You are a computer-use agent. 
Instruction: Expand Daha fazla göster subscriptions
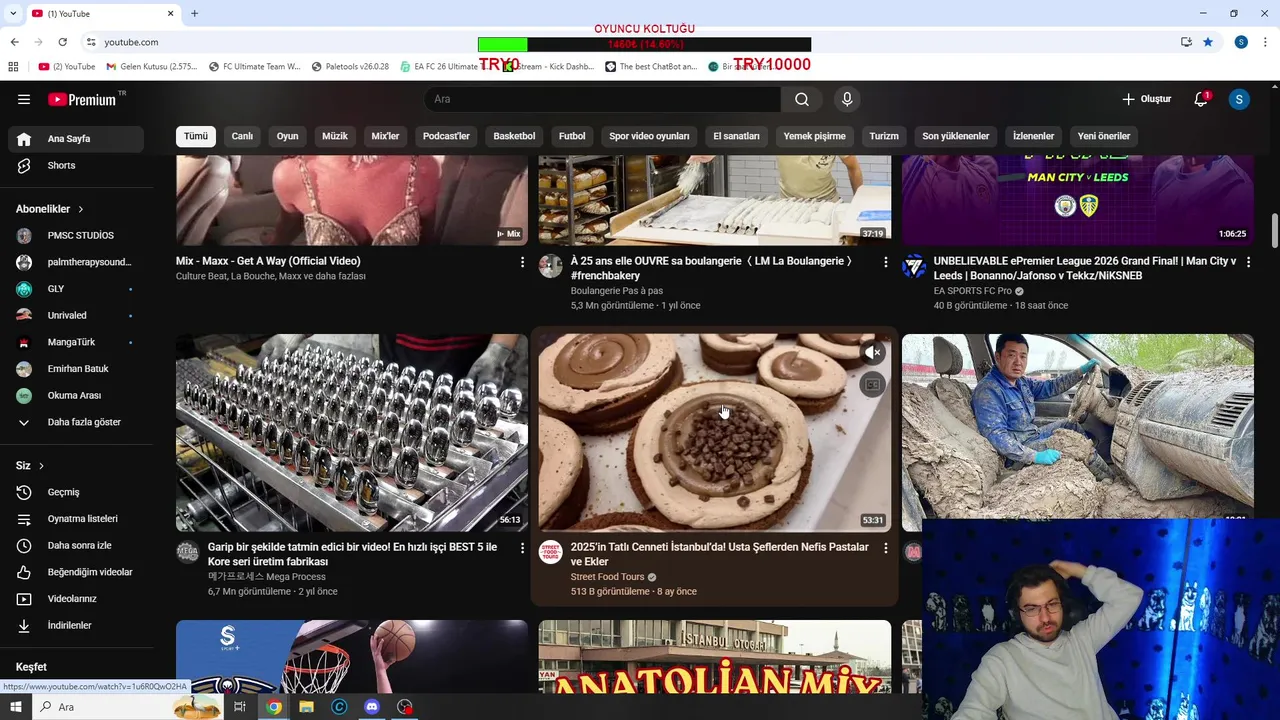tap(76, 422)
